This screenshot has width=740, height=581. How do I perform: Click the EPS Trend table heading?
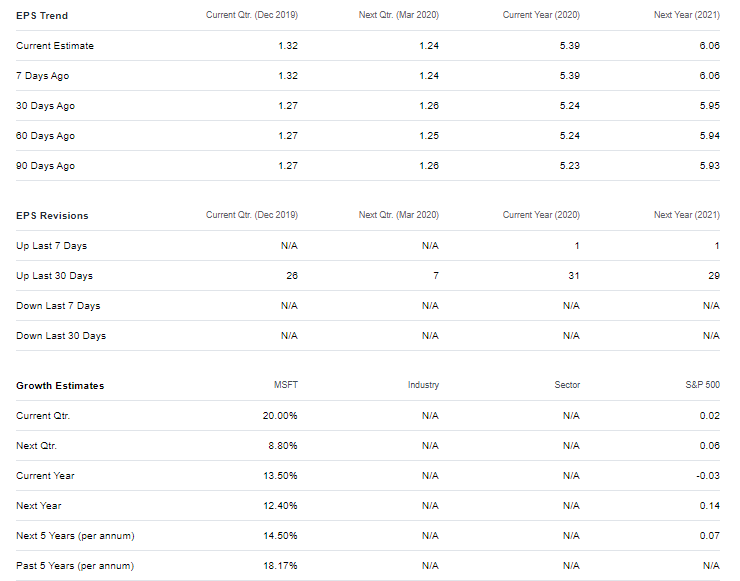[x=42, y=16]
